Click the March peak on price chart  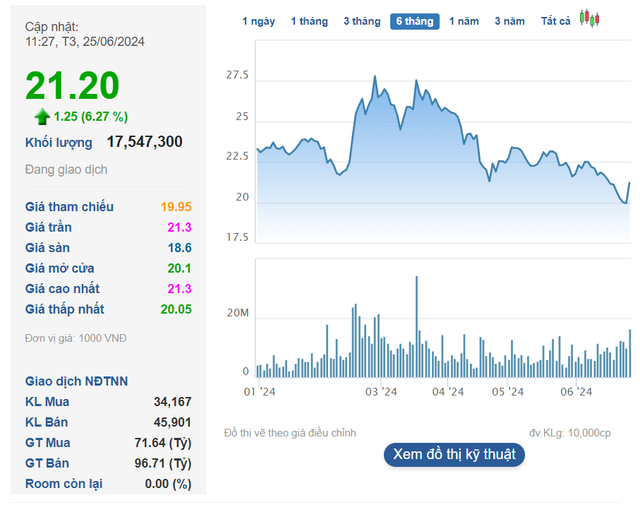(374, 77)
